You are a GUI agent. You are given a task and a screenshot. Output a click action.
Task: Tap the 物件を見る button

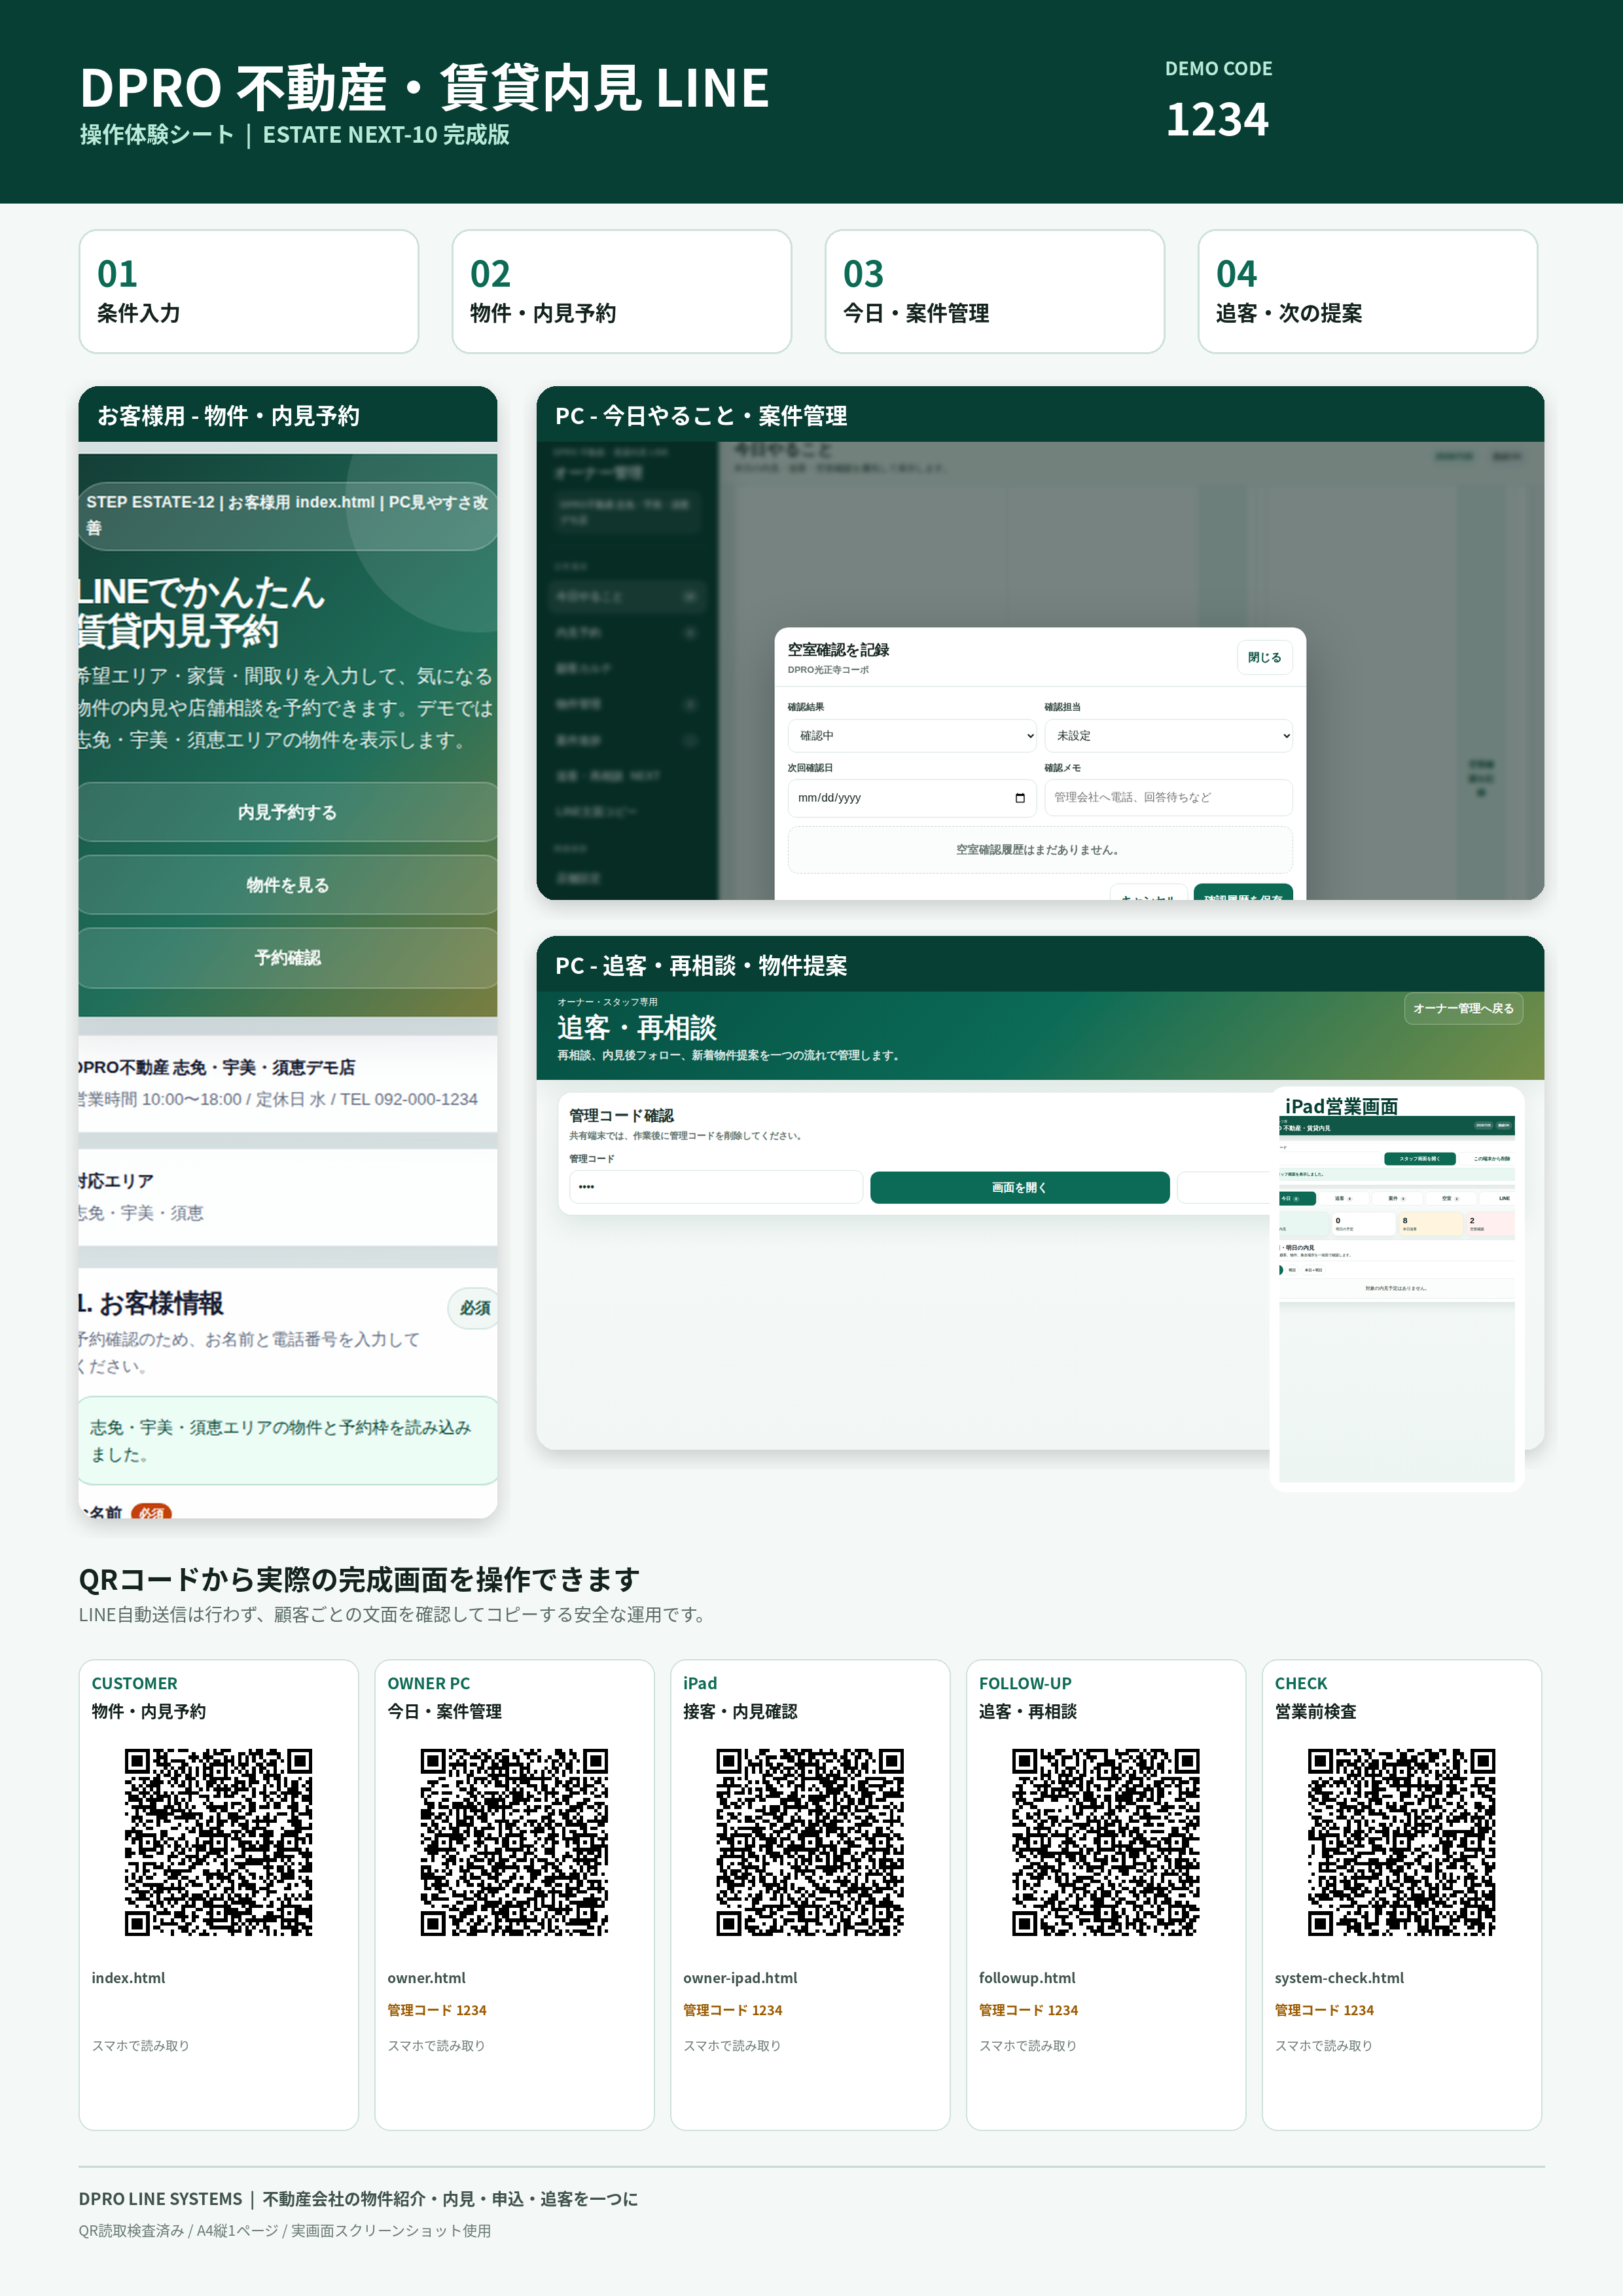[288, 885]
